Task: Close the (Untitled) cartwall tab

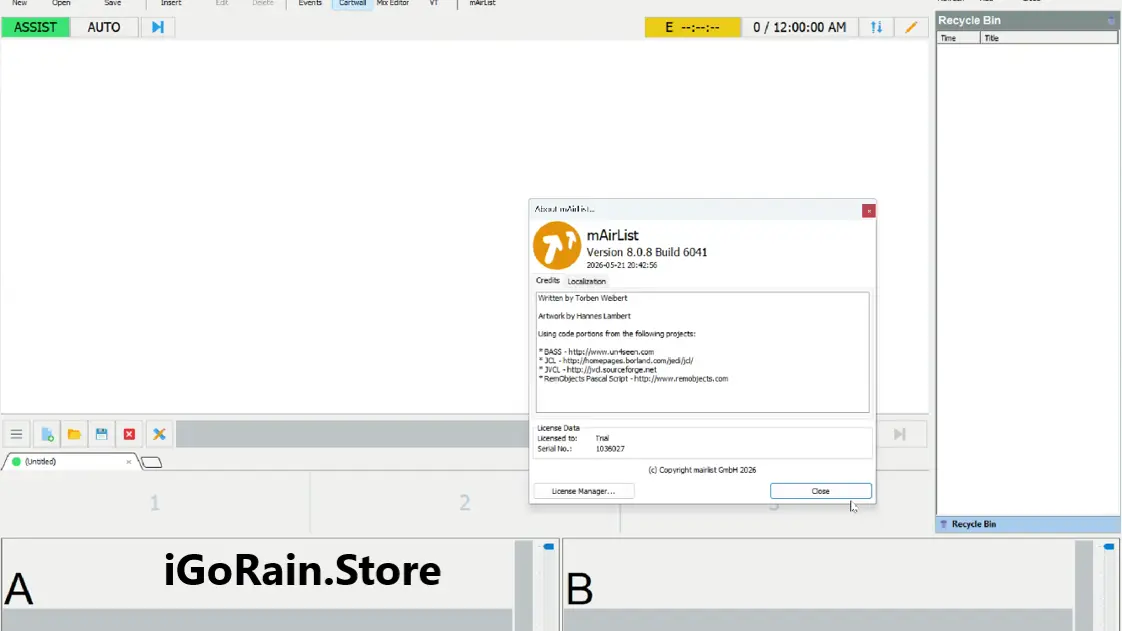Action: 129,462
